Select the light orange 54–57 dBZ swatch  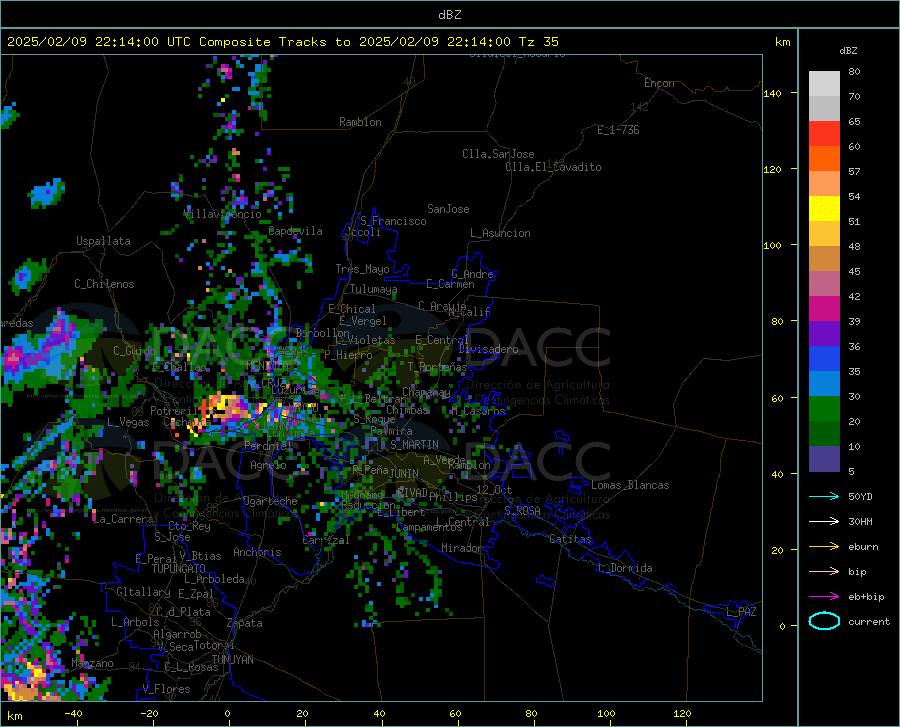pos(824,184)
